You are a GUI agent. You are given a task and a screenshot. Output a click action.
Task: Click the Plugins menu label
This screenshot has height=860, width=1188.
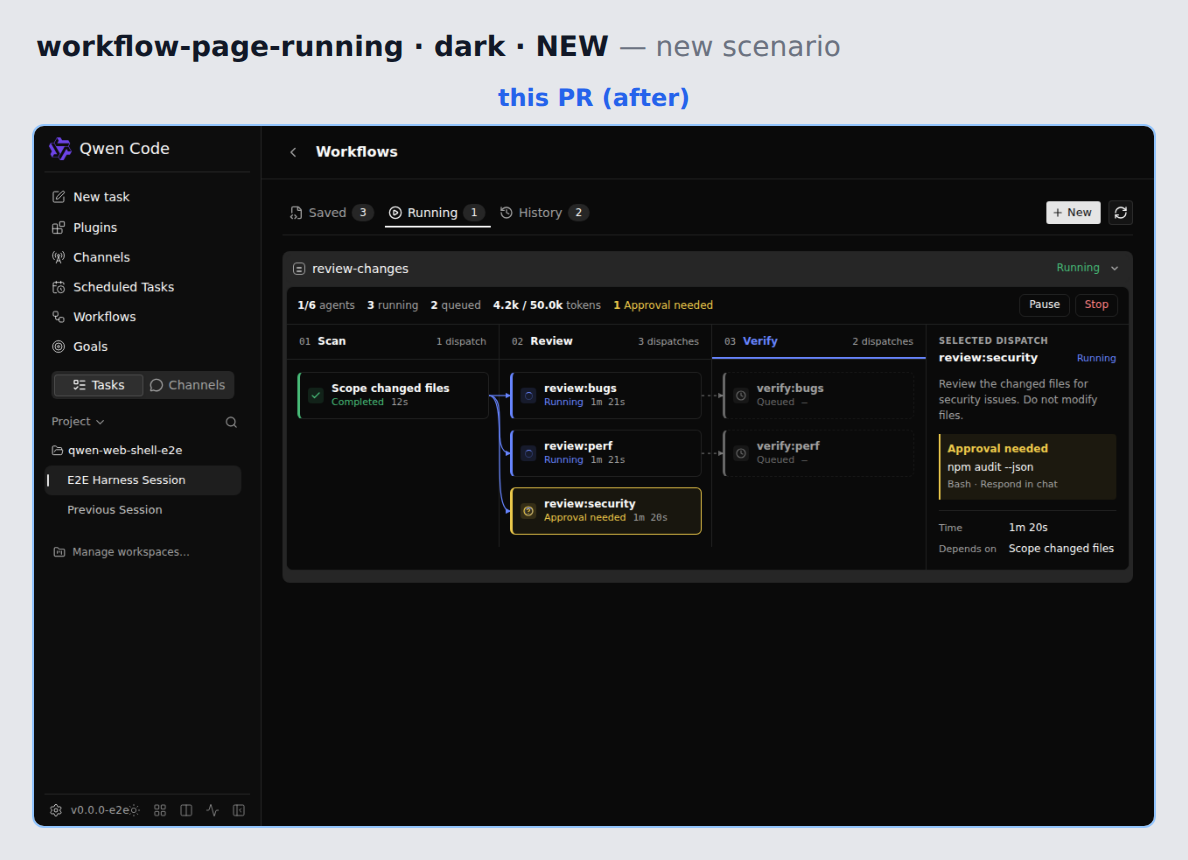(x=95, y=227)
